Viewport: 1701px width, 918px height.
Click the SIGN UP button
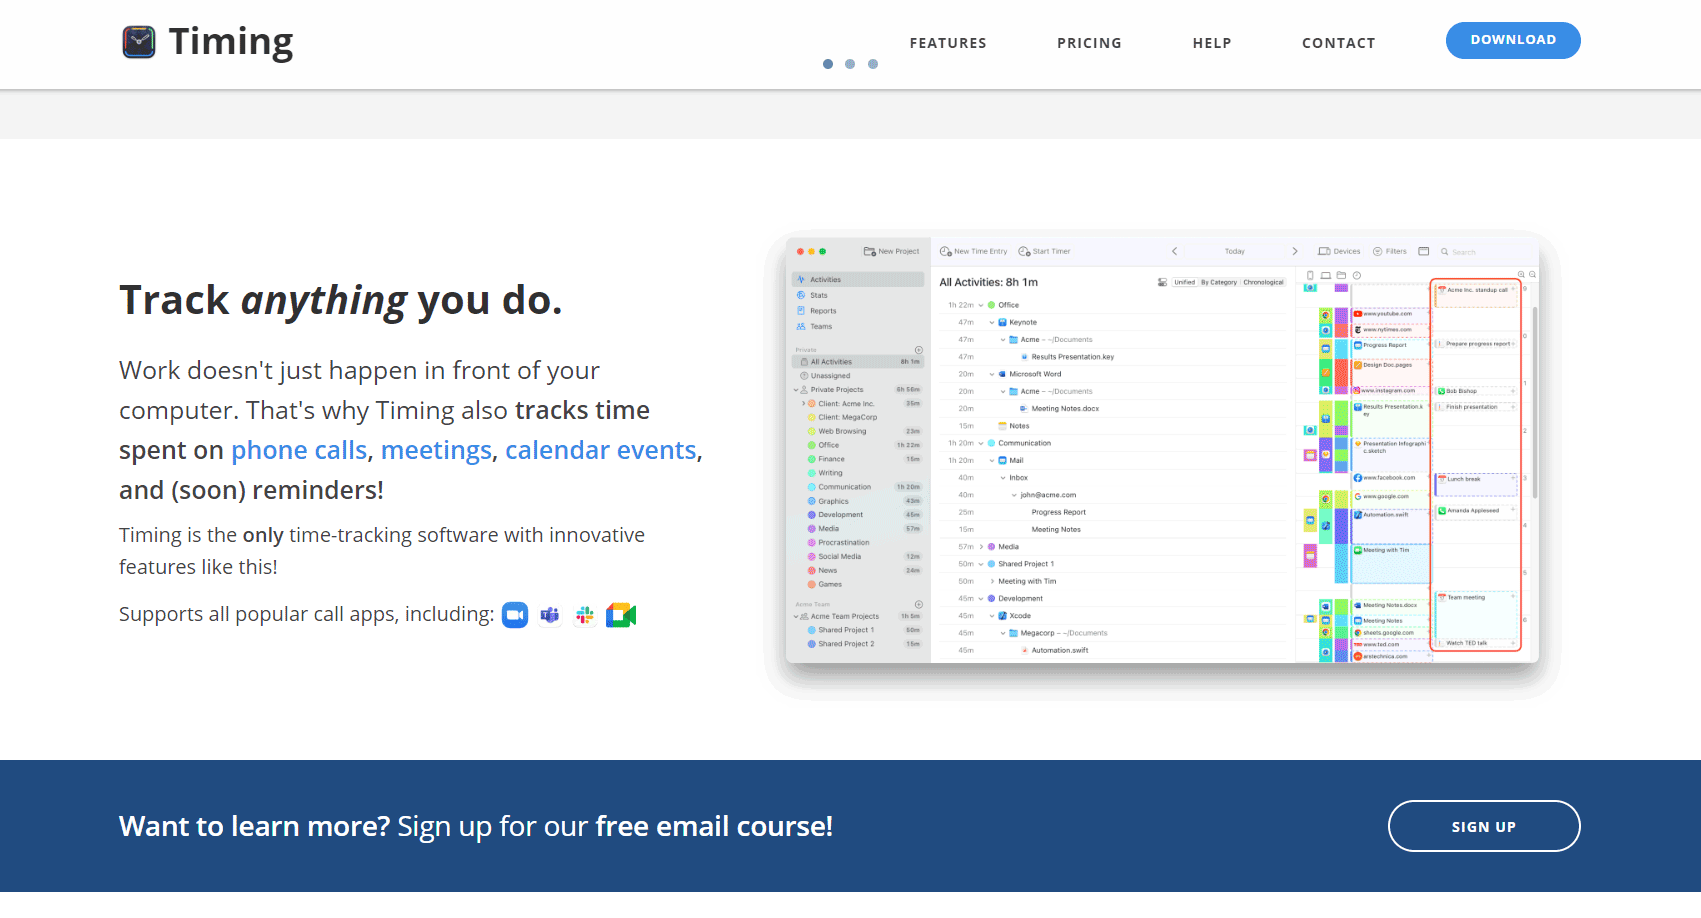click(1484, 826)
